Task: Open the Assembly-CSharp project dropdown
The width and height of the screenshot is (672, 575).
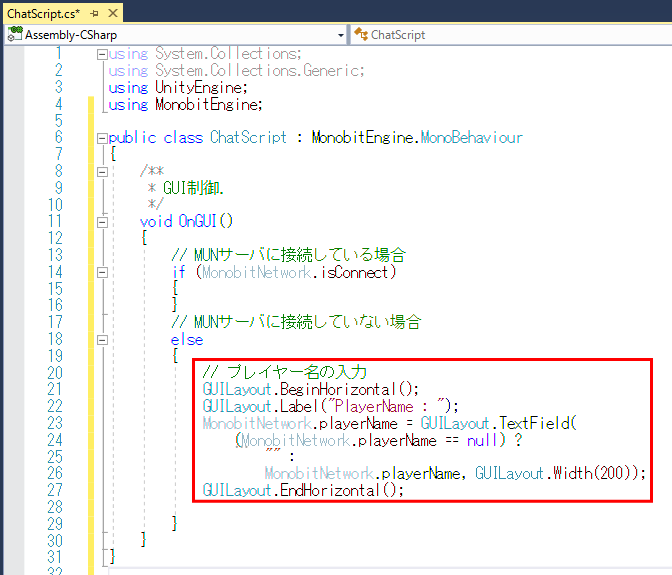Action: 341,35
